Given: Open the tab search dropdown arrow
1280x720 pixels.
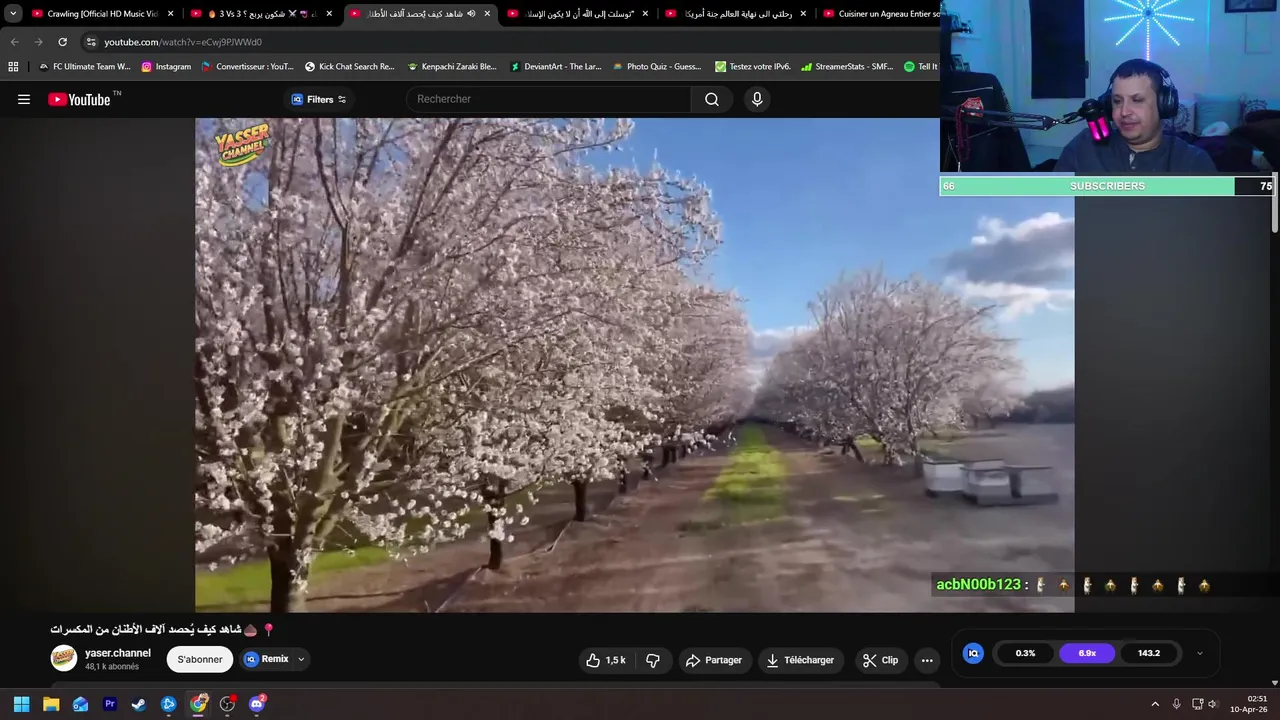Looking at the screenshot, I should (13, 14).
